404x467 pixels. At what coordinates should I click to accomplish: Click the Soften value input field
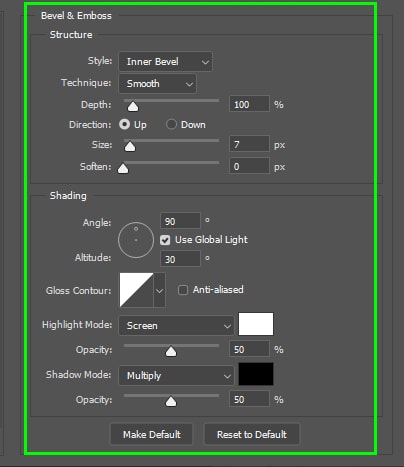(x=249, y=166)
